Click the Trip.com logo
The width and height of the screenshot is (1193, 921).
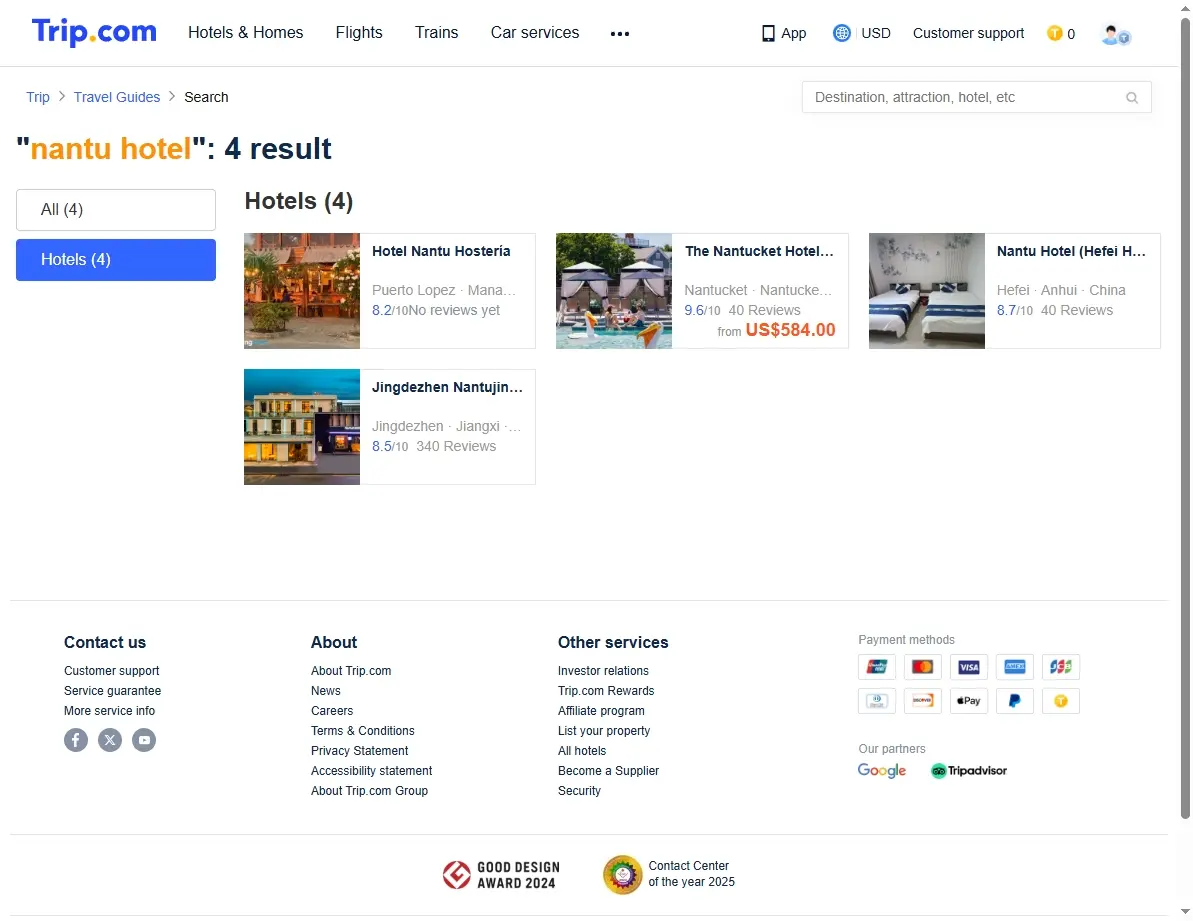point(94,33)
